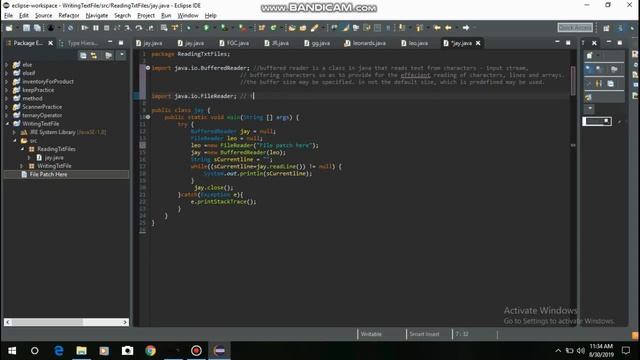This screenshot has height=360, width=640.
Task: Expand the JRE System Library node
Action: pyautogui.click(x=14, y=132)
